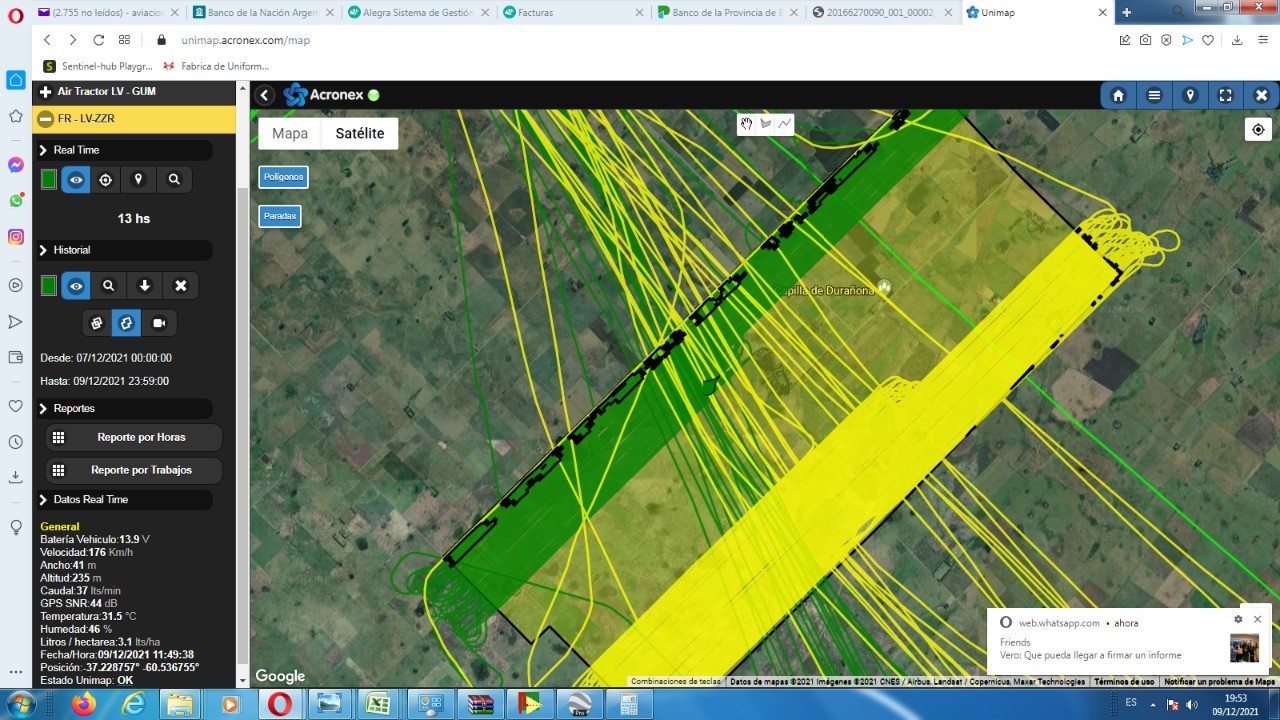Switch map view to Mapa
The image size is (1280, 720).
[x=290, y=134]
